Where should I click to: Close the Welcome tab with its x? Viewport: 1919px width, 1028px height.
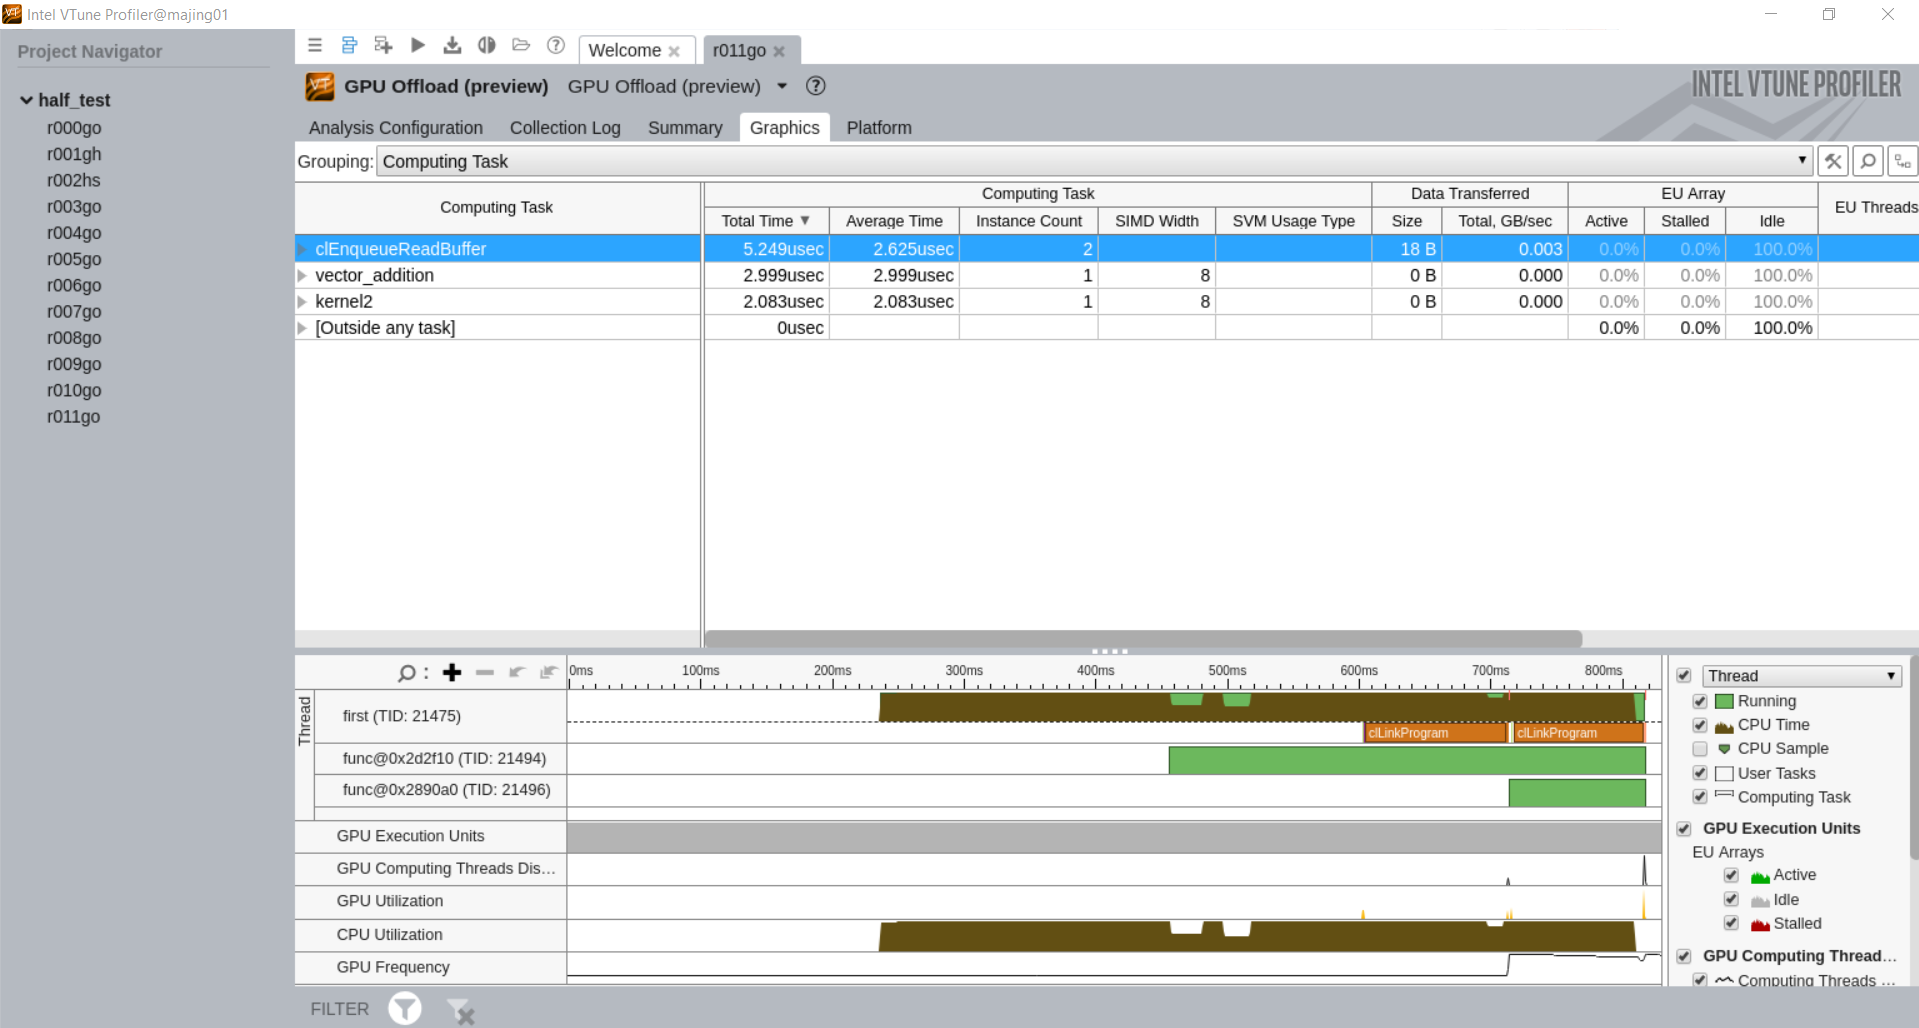click(674, 51)
